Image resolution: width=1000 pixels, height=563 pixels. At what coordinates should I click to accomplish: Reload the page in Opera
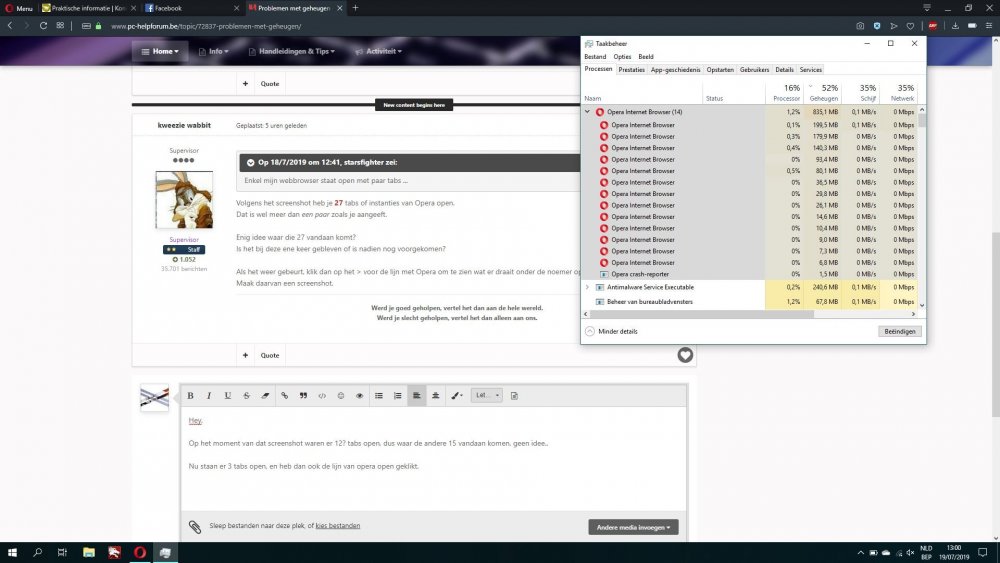[x=43, y=26]
